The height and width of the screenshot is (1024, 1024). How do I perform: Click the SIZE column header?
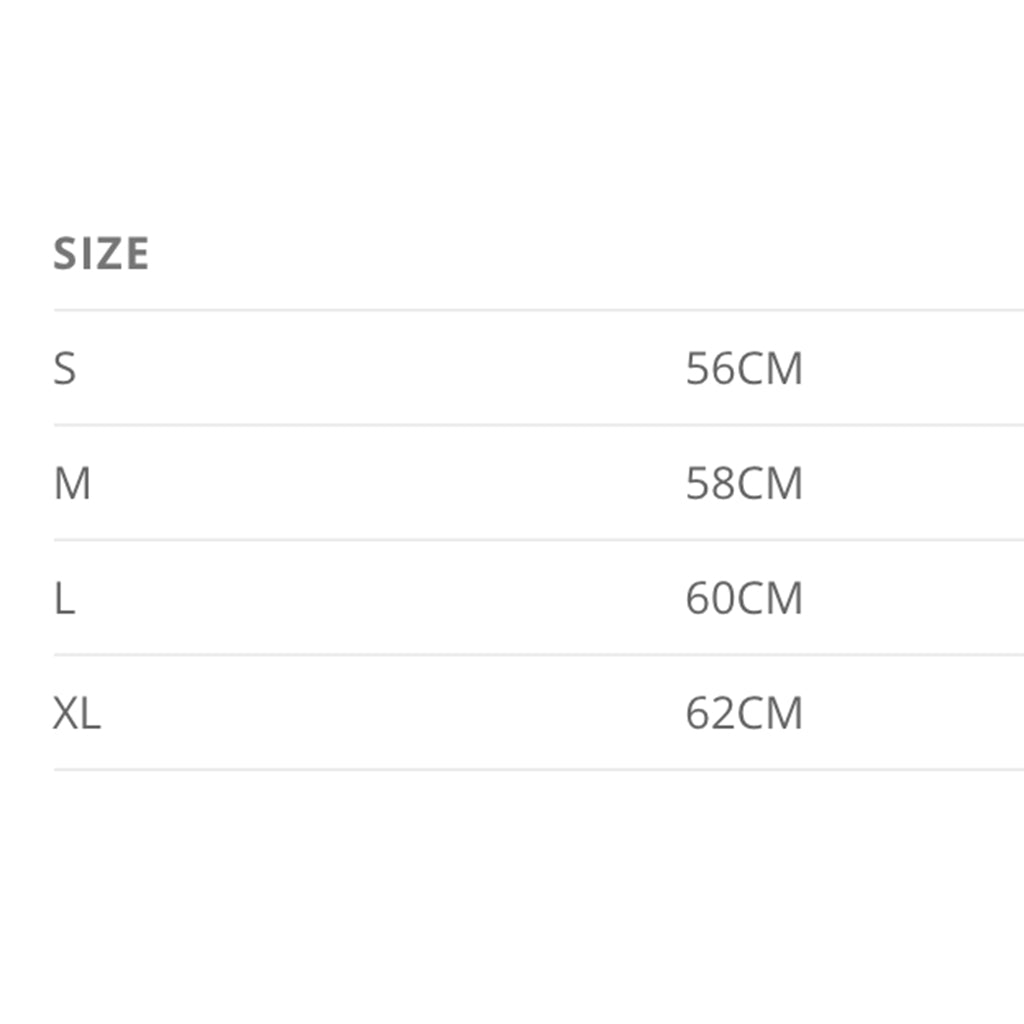pos(101,254)
